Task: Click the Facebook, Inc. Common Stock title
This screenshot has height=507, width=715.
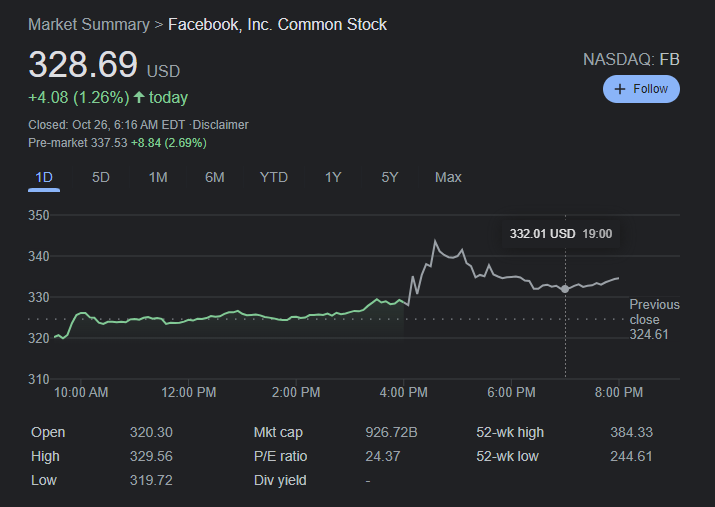Action: tap(277, 24)
